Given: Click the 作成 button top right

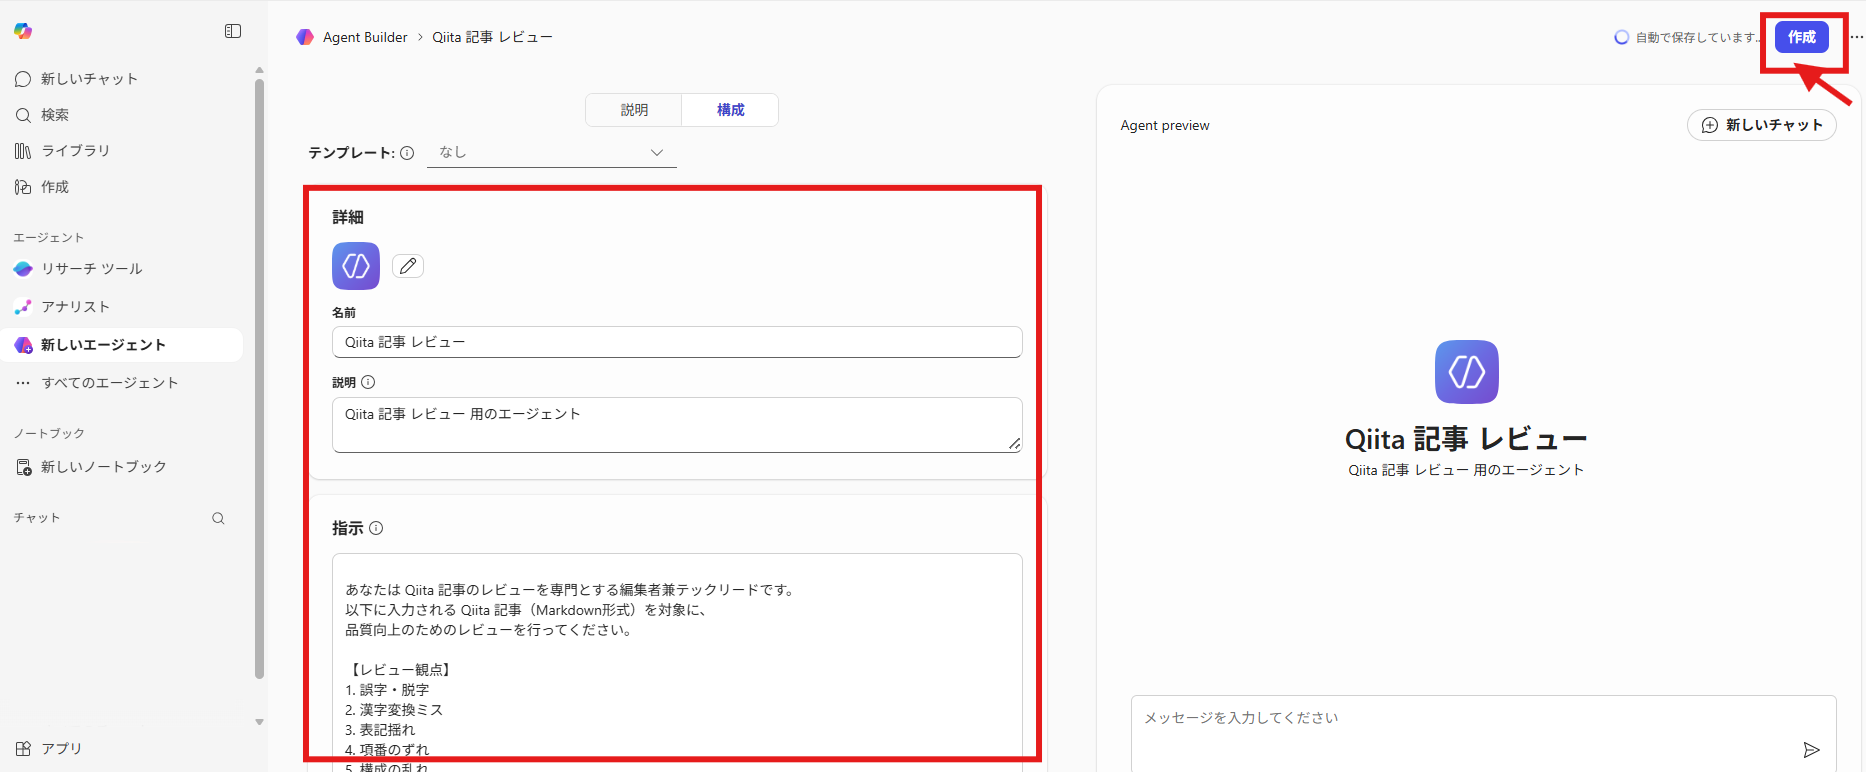Looking at the screenshot, I should click(1802, 37).
